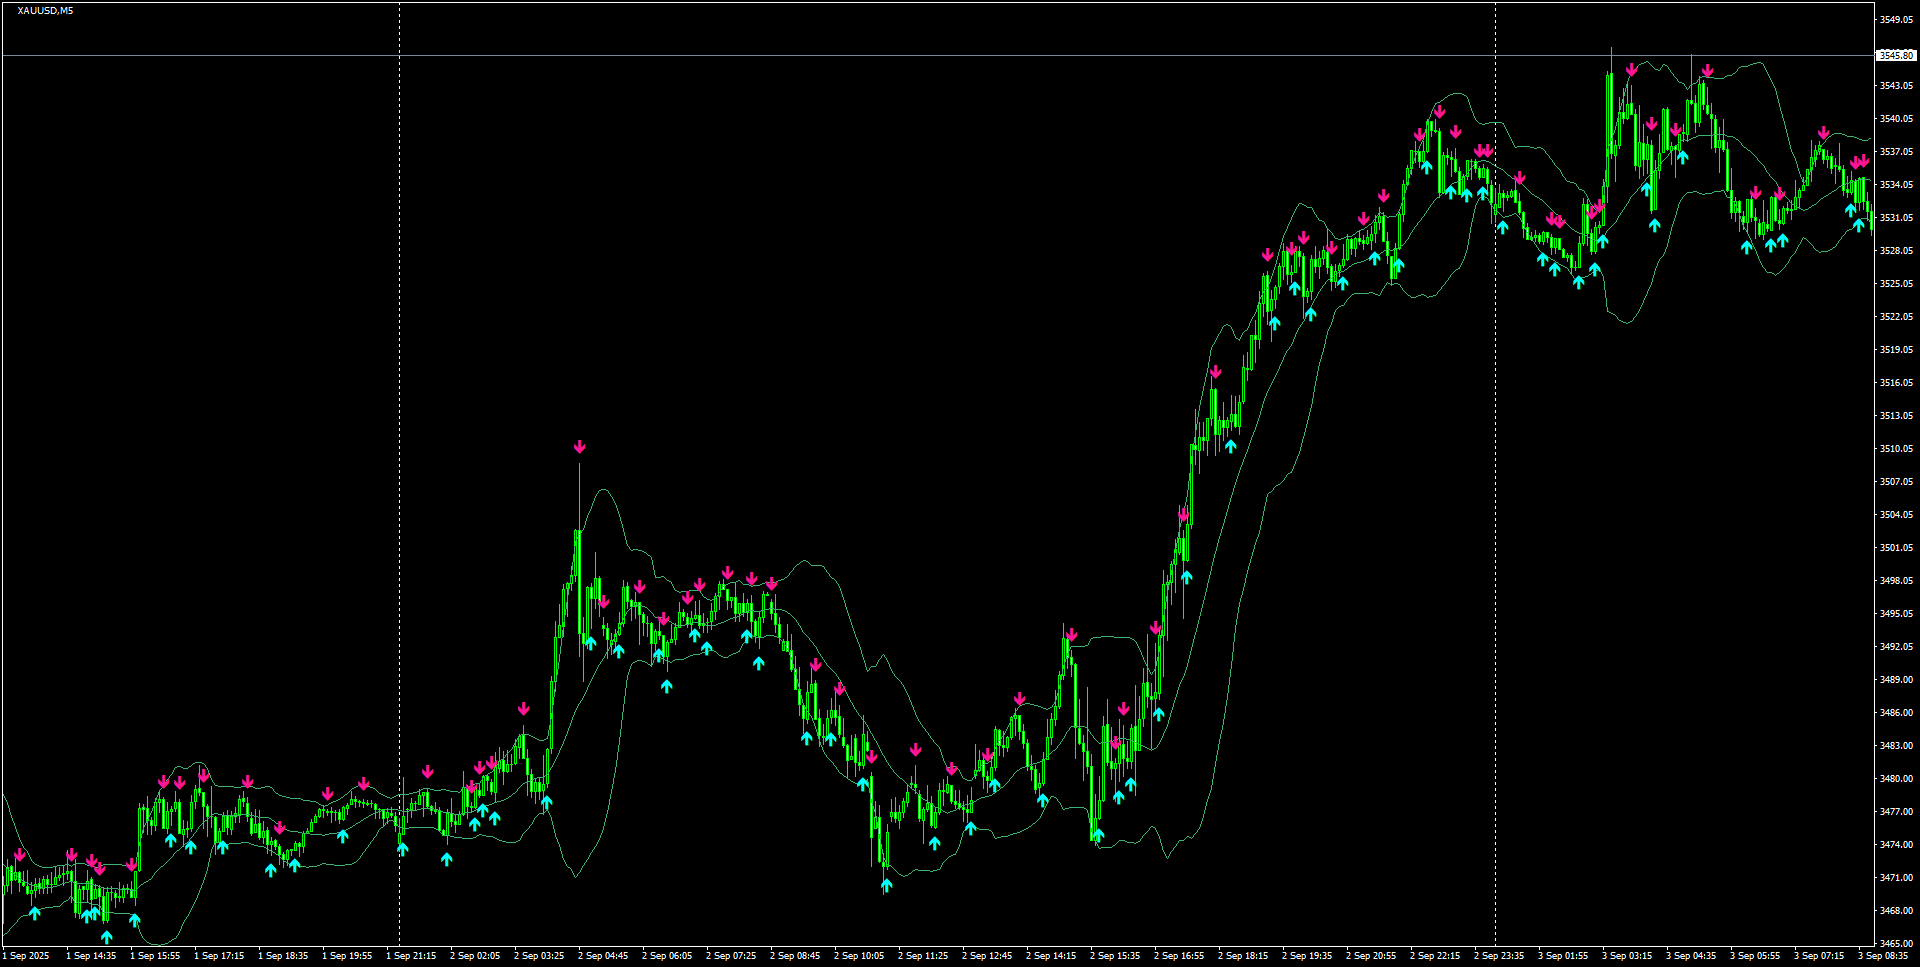
Task: Click the 3507.05 price axis label
Action: point(1896,482)
